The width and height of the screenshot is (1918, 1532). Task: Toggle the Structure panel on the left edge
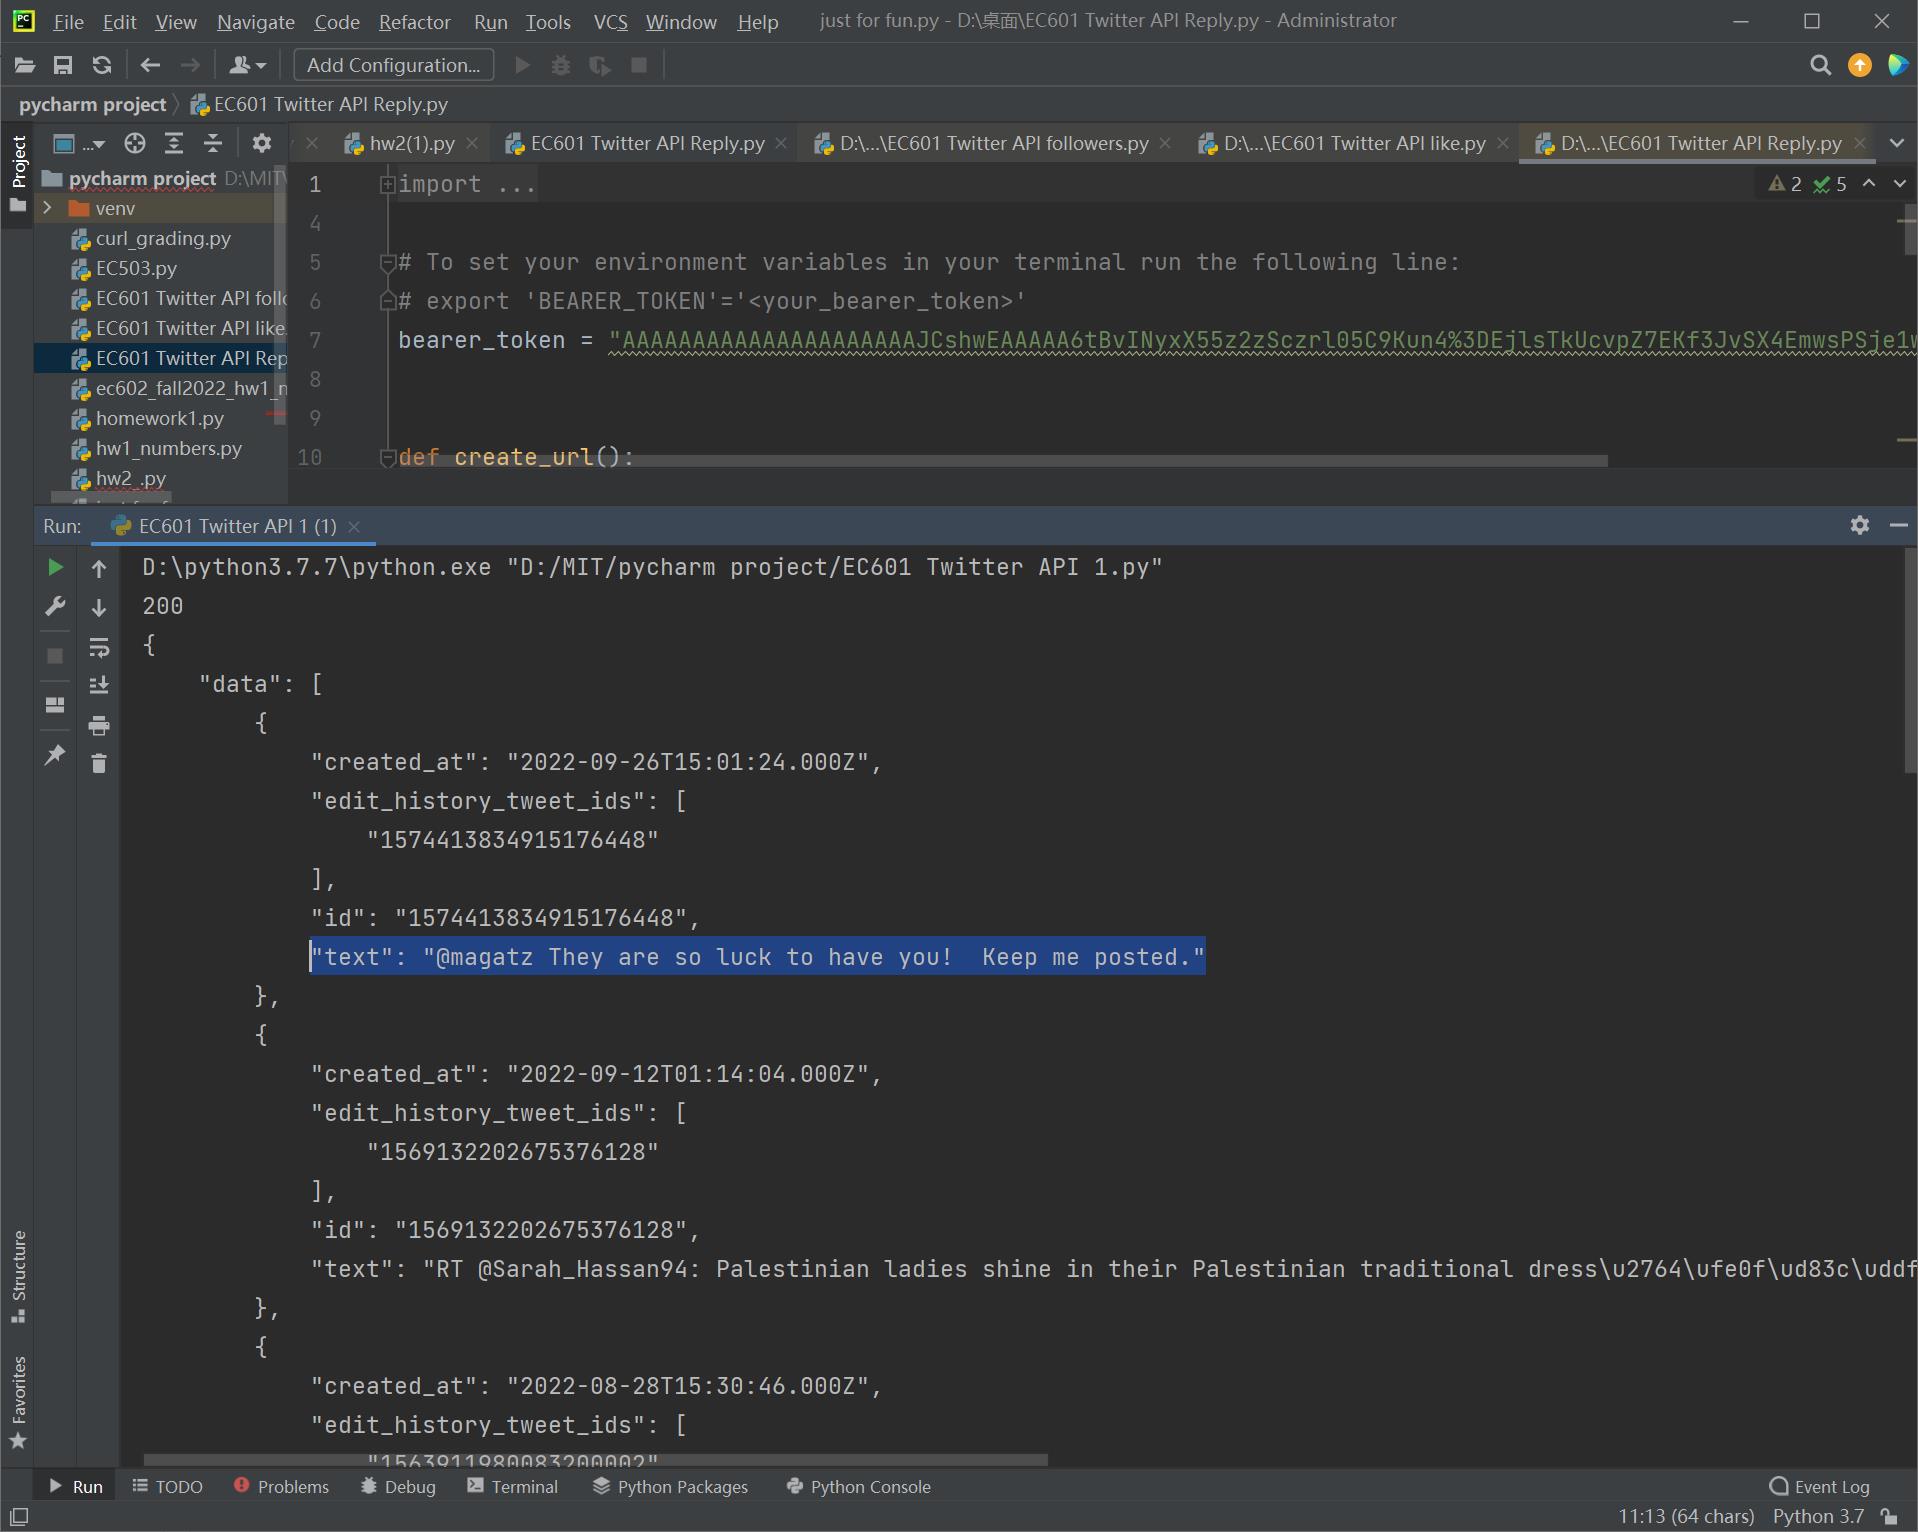(x=18, y=1277)
